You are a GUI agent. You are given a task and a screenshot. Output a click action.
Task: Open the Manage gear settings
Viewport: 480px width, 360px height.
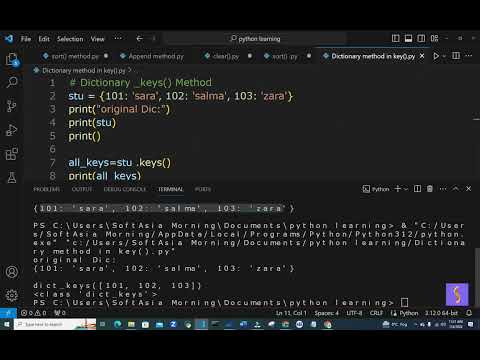click(x=12, y=295)
